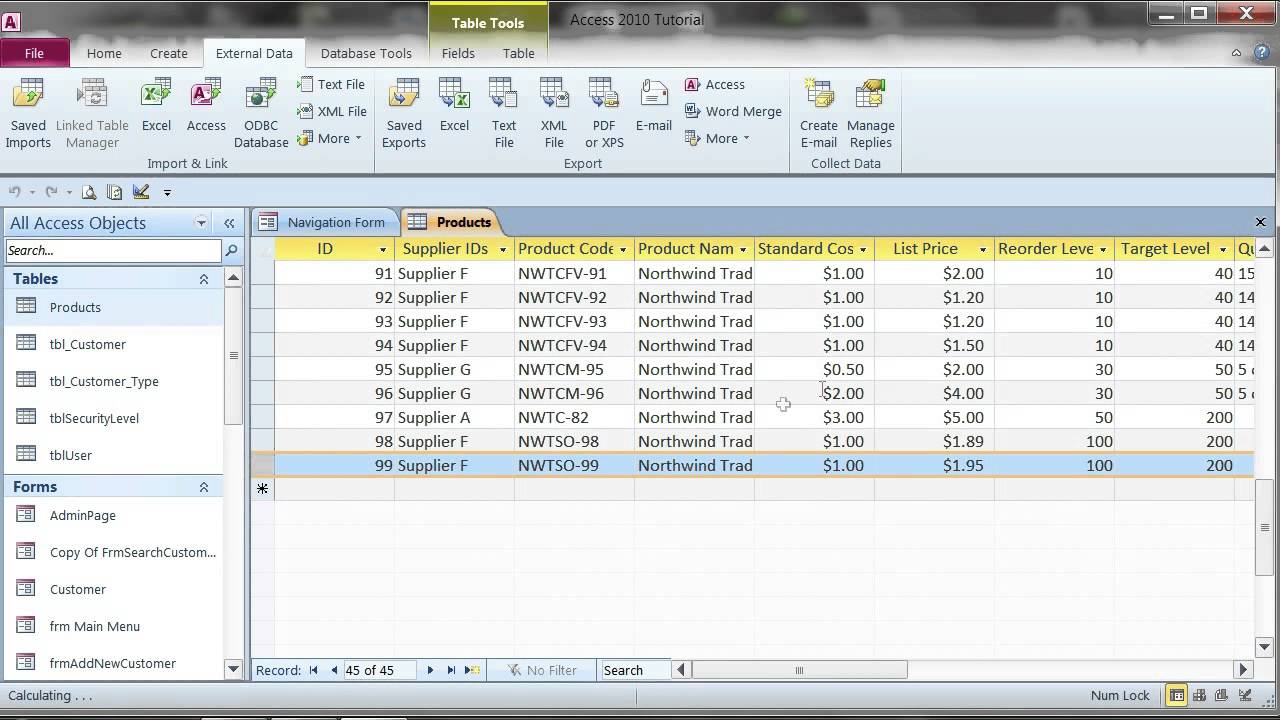
Task: Export to Text File
Action: [x=504, y=115]
